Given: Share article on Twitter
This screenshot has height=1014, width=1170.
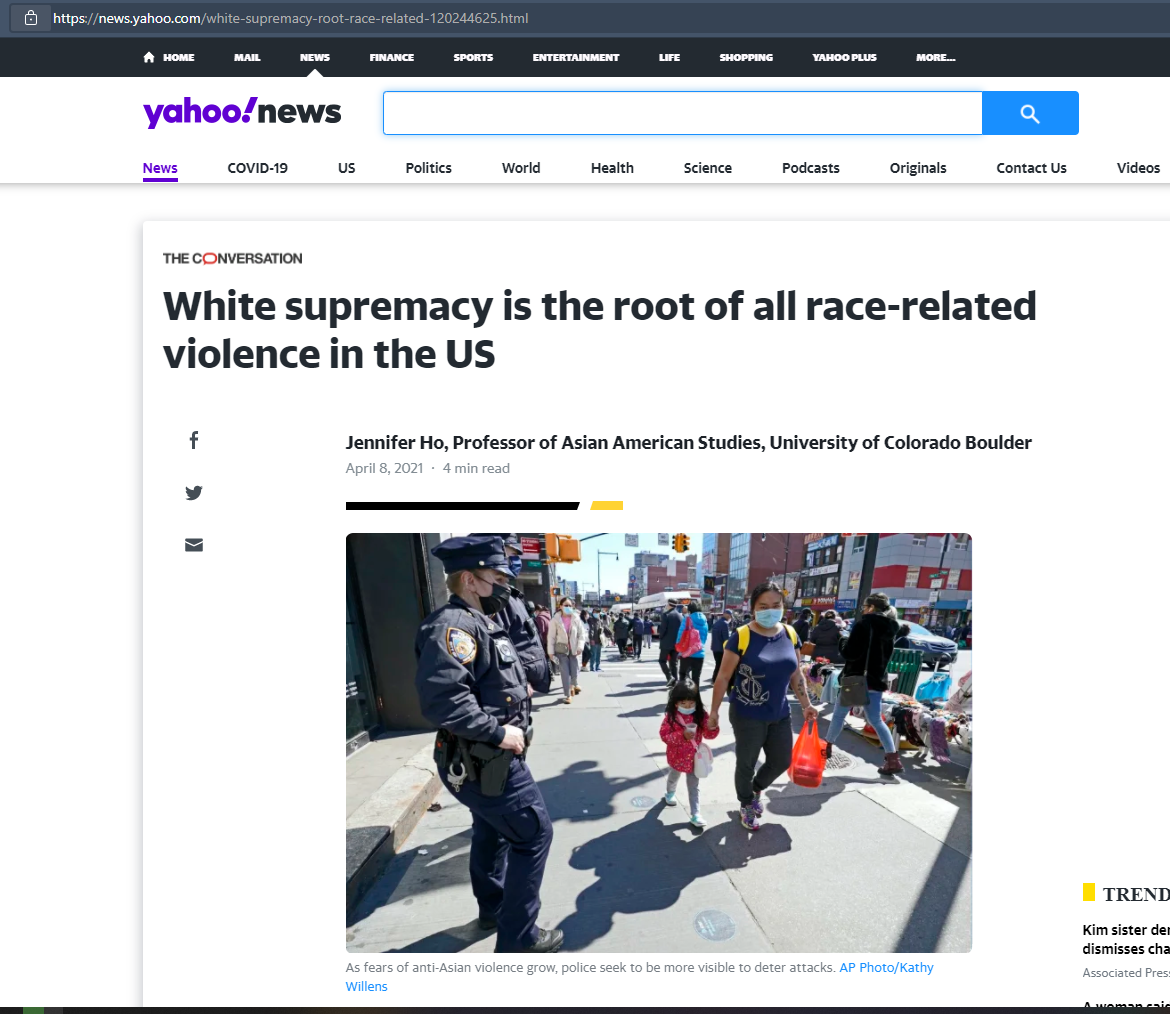Looking at the screenshot, I should click(x=194, y=492).
